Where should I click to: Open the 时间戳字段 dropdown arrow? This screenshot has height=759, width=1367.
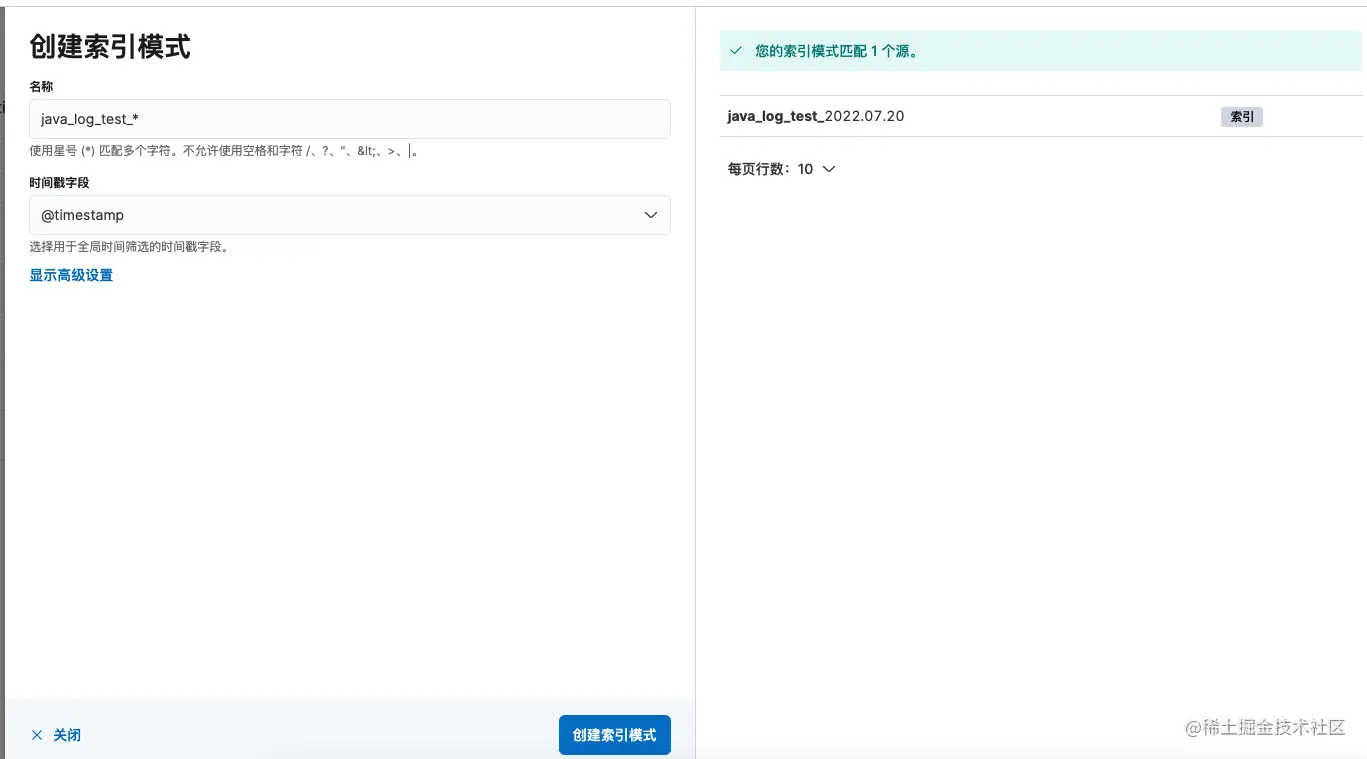pos(651,215)
